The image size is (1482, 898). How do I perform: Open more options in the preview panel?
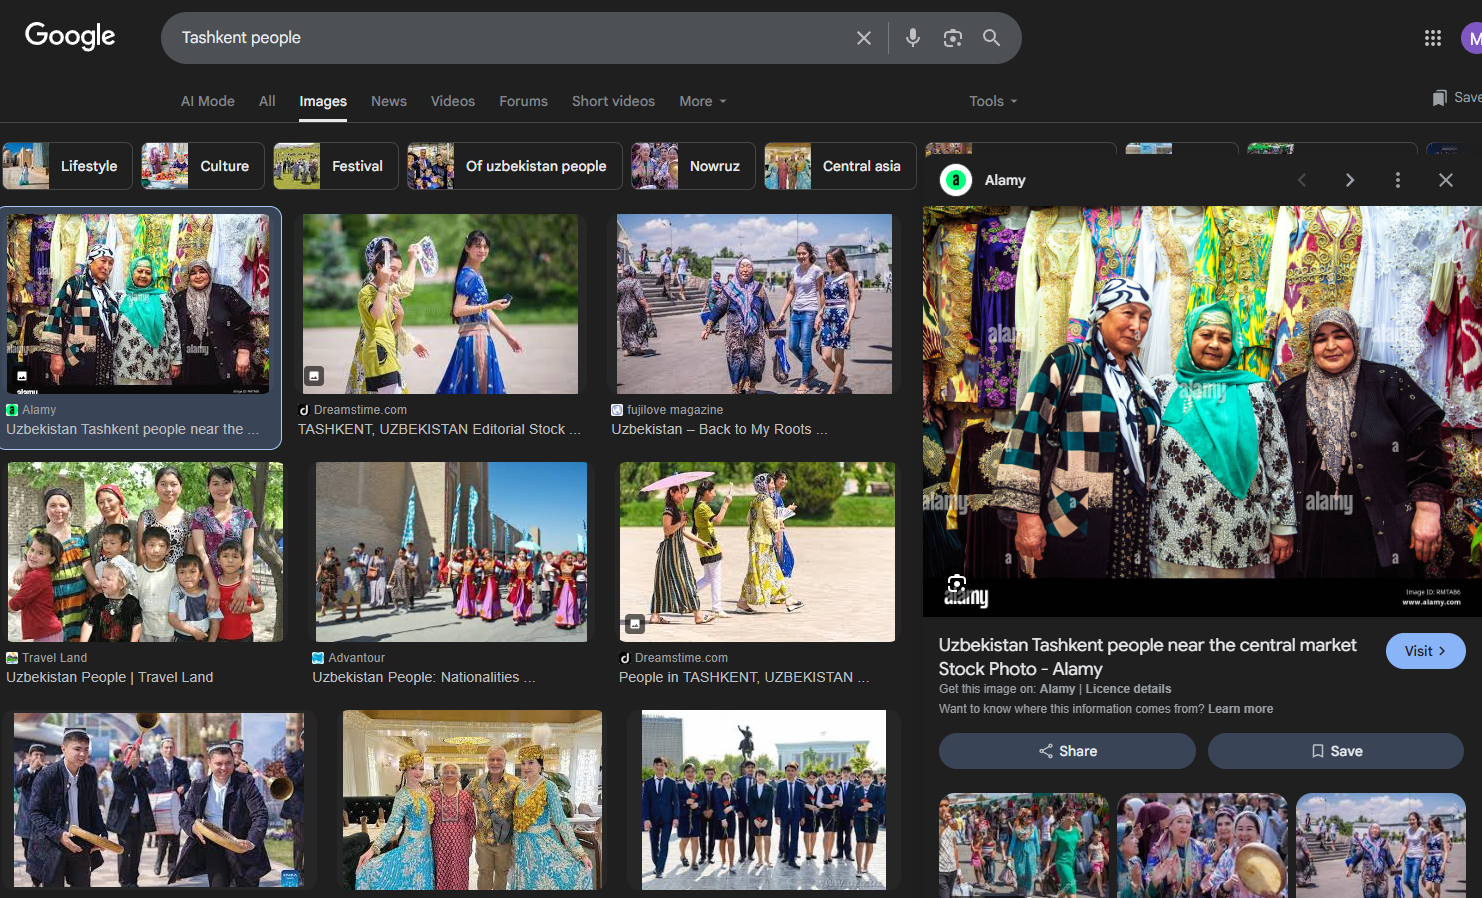tap(1398, 180)
